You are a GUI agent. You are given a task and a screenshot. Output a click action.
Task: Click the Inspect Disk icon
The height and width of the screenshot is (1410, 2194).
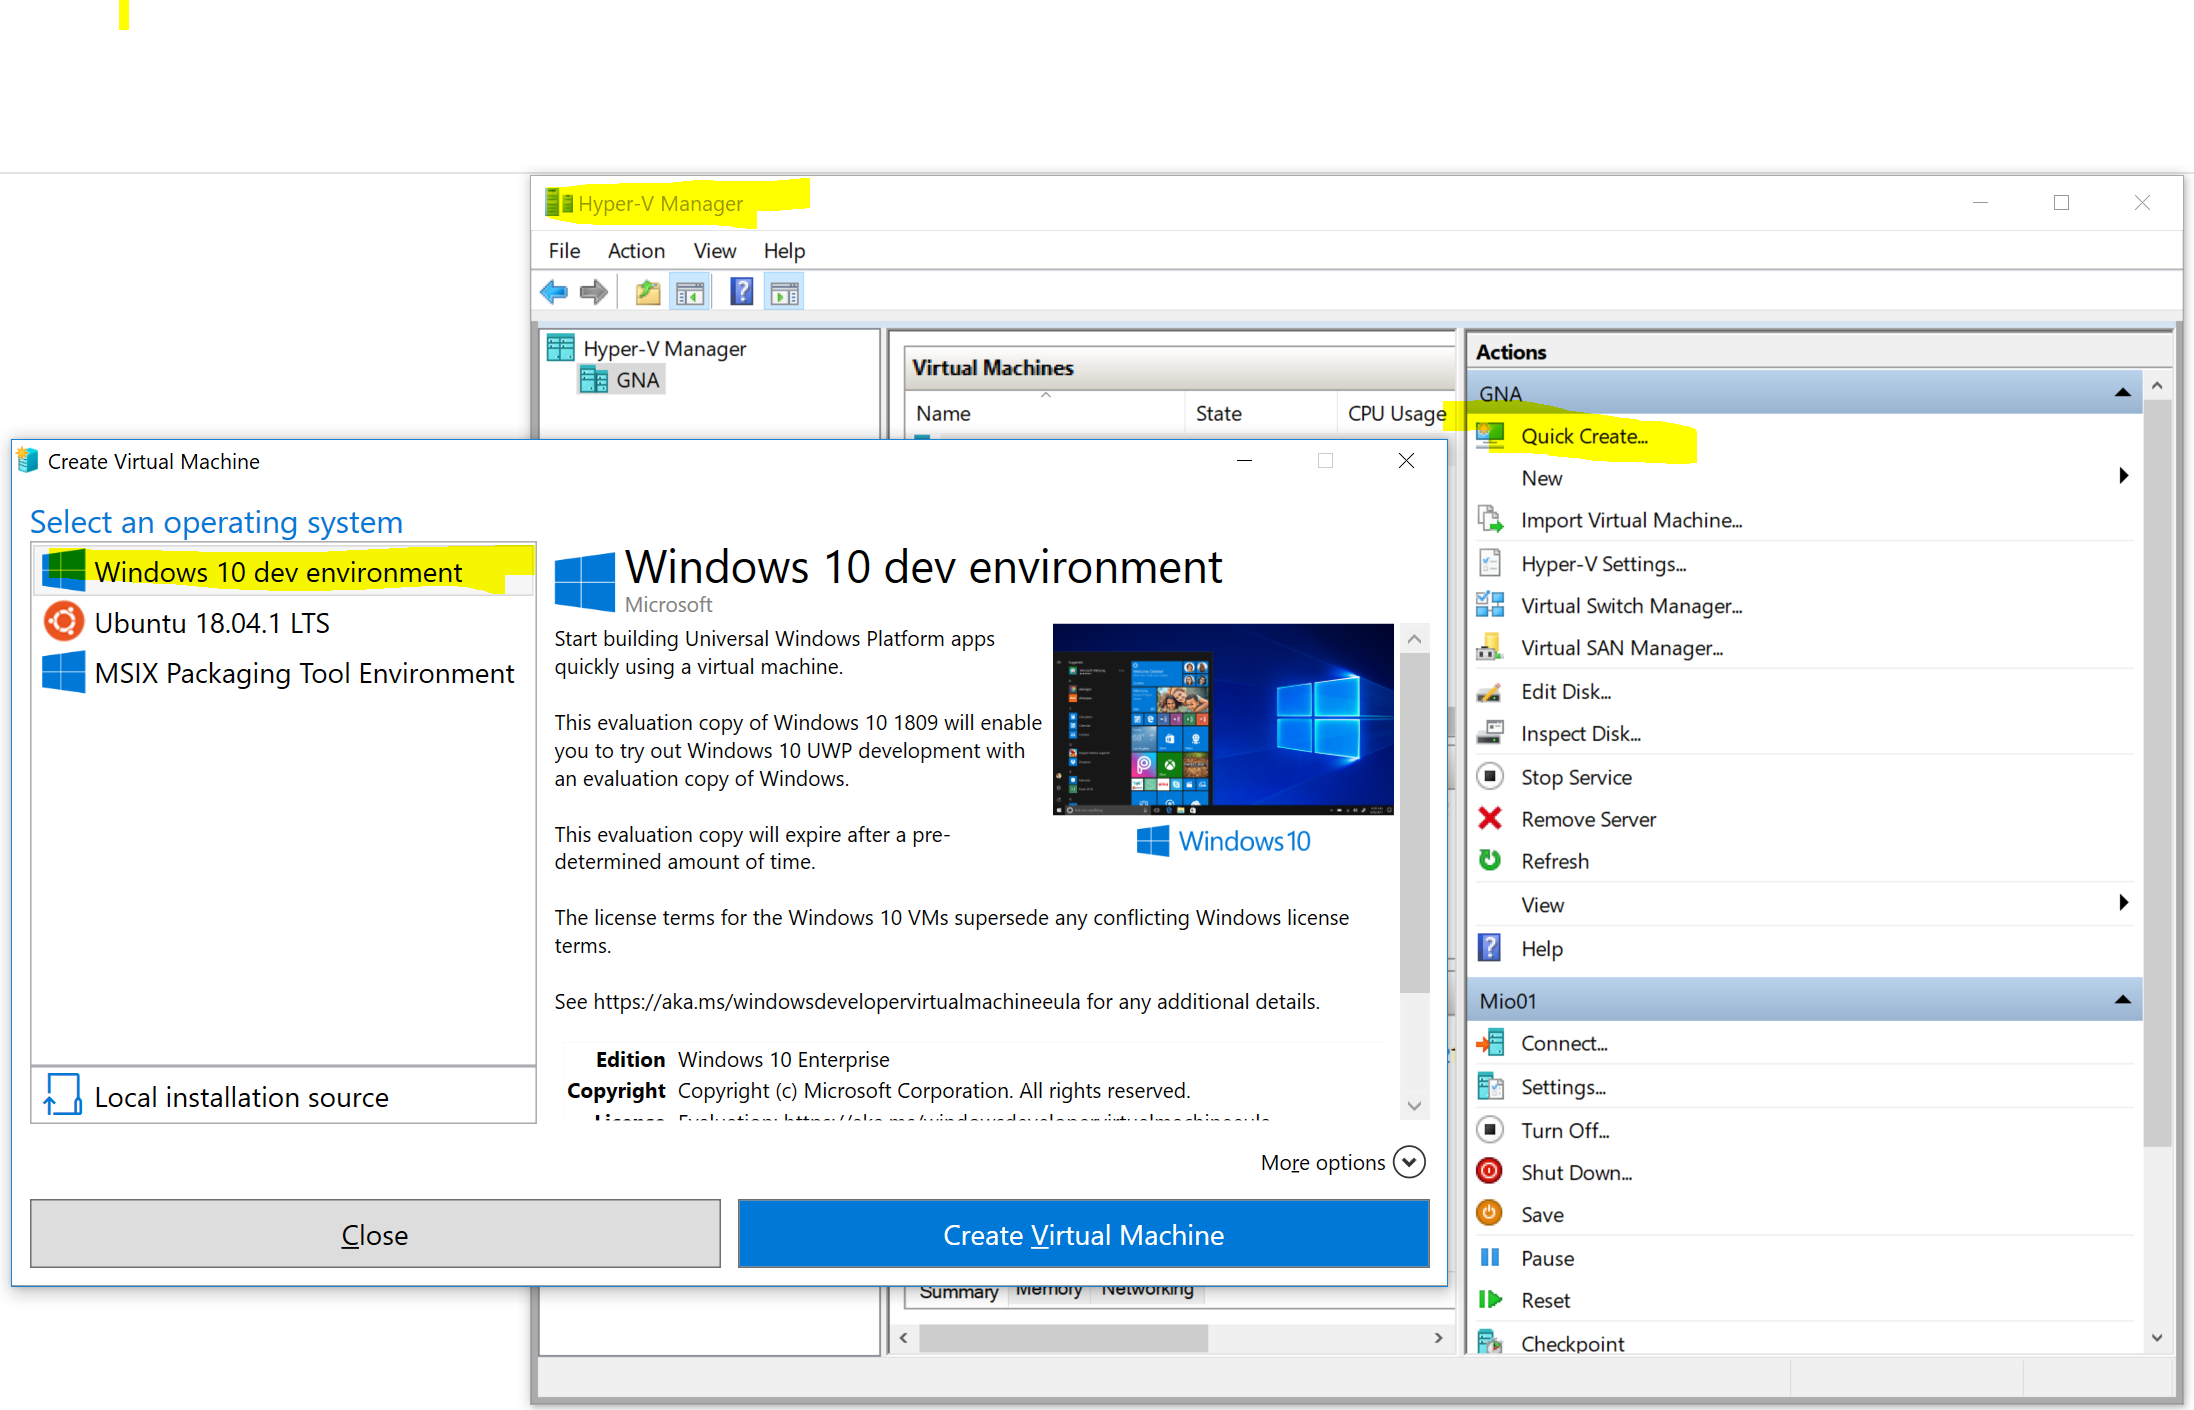point(1490,733)
